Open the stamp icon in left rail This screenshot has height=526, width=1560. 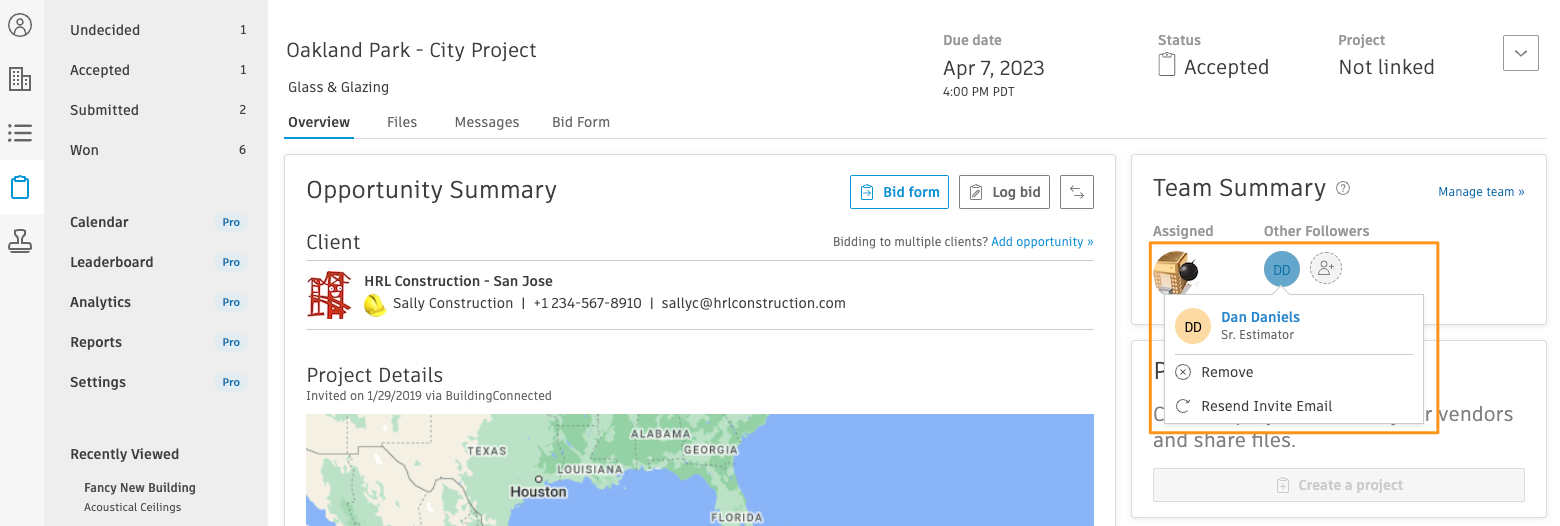click(x=20, y=240)
